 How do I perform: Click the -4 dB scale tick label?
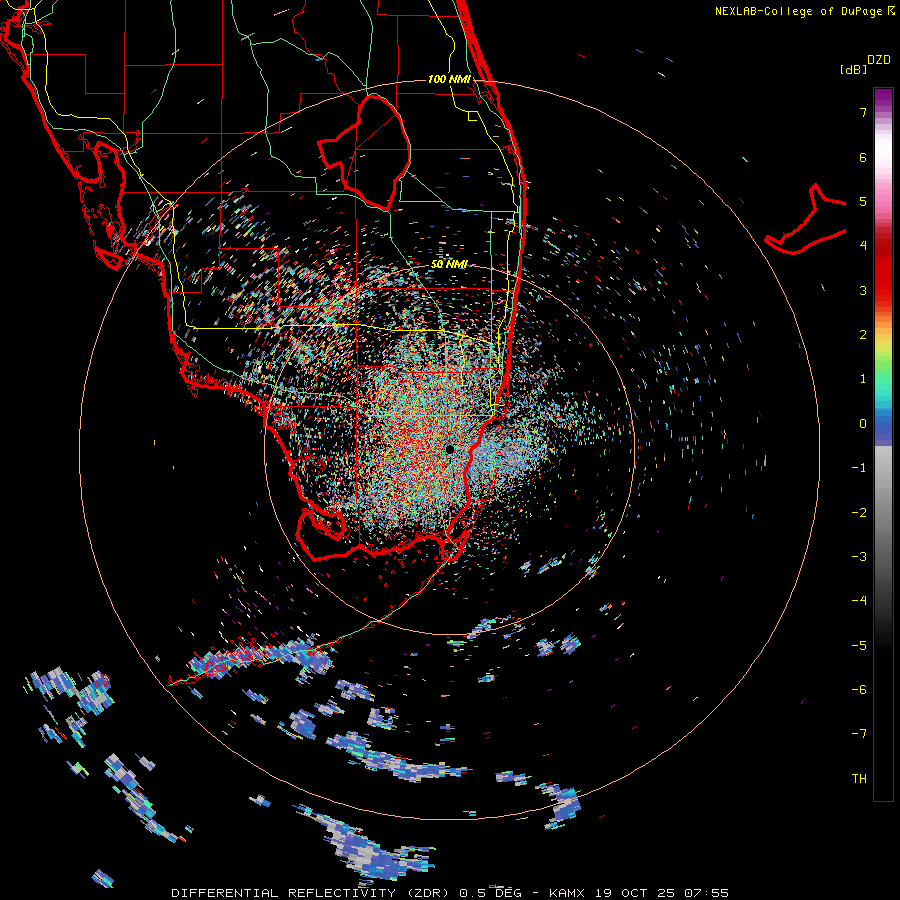pos(859,601)
